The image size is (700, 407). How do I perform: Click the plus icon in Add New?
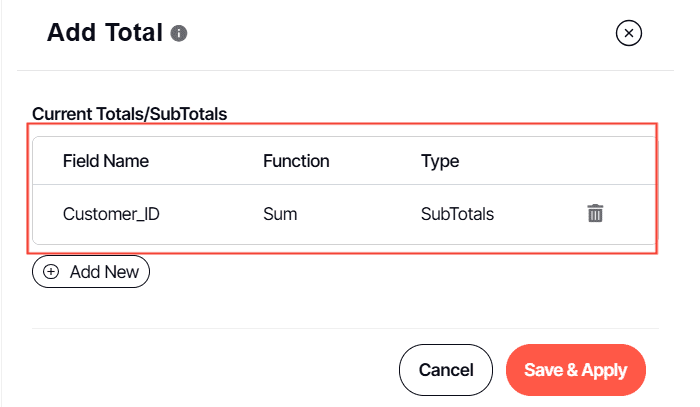coord(52,271)
